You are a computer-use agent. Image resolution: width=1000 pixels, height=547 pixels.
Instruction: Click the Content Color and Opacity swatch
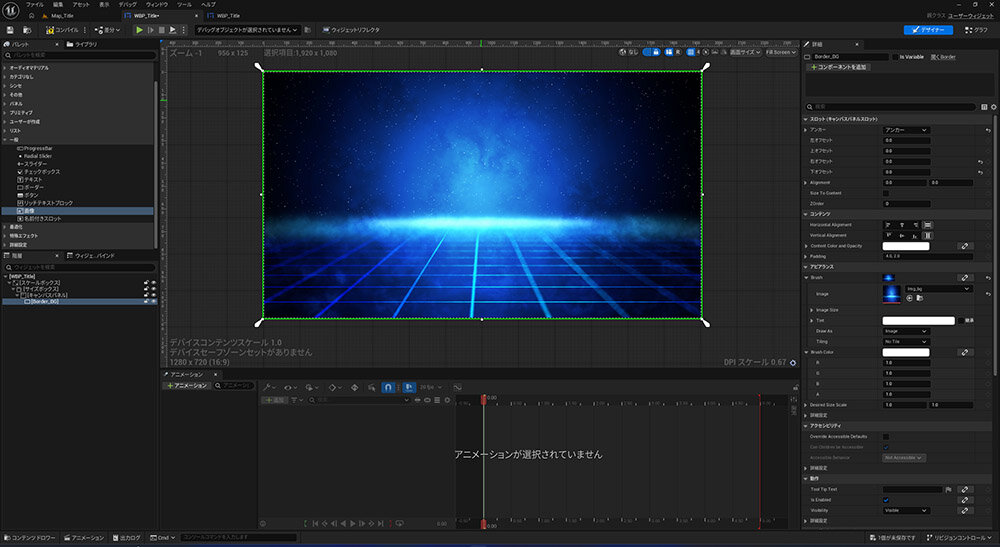[905, 245]
